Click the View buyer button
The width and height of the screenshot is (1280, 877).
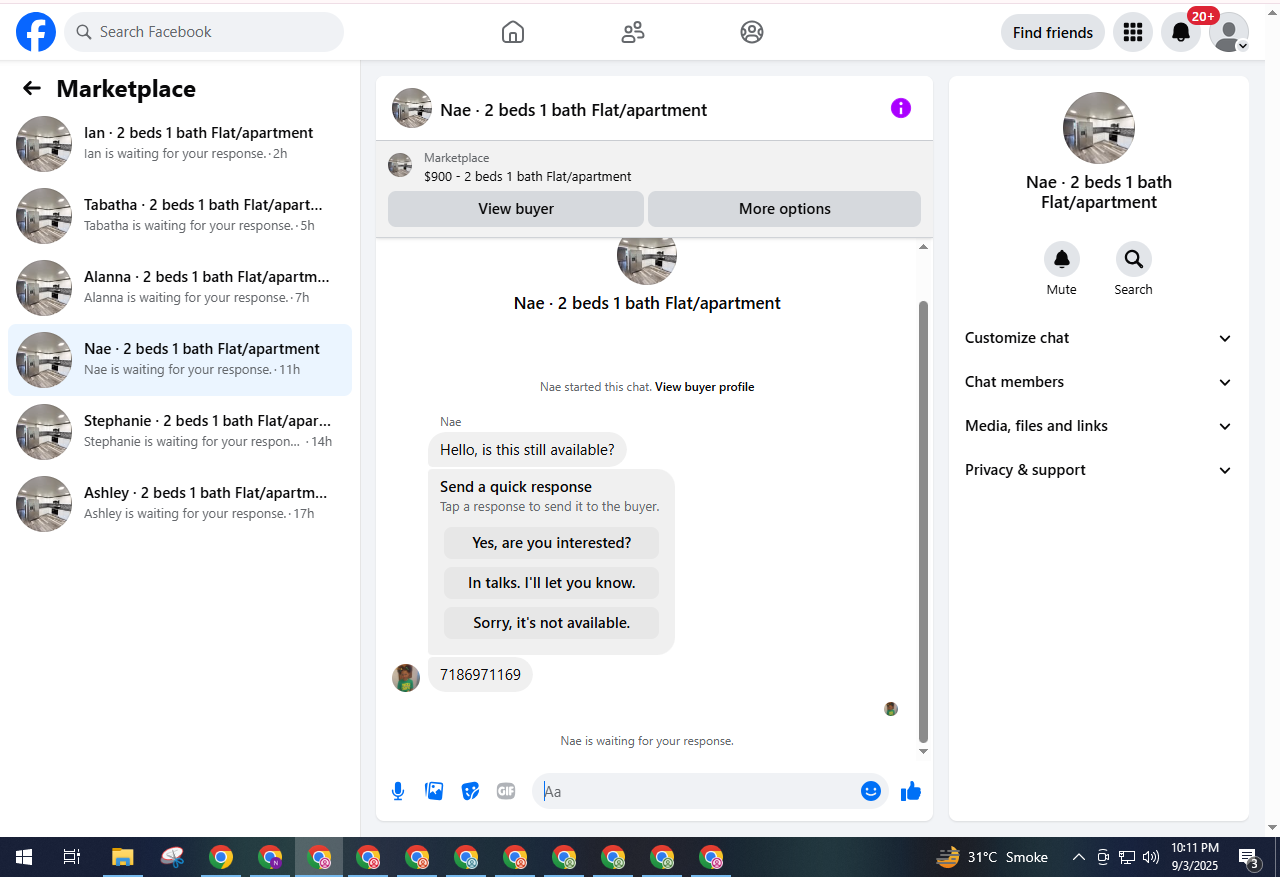coord(516,209)
